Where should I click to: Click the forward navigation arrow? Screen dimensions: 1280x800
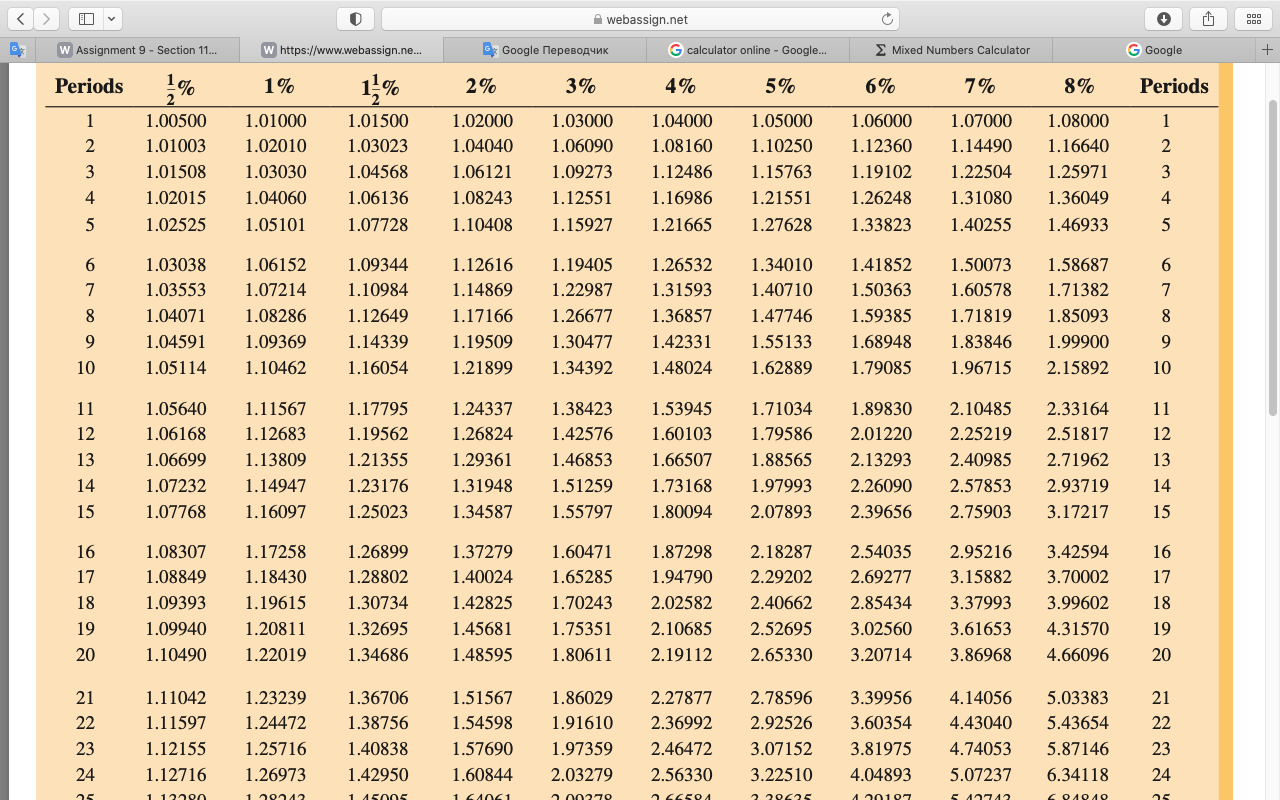coord(45,18)
